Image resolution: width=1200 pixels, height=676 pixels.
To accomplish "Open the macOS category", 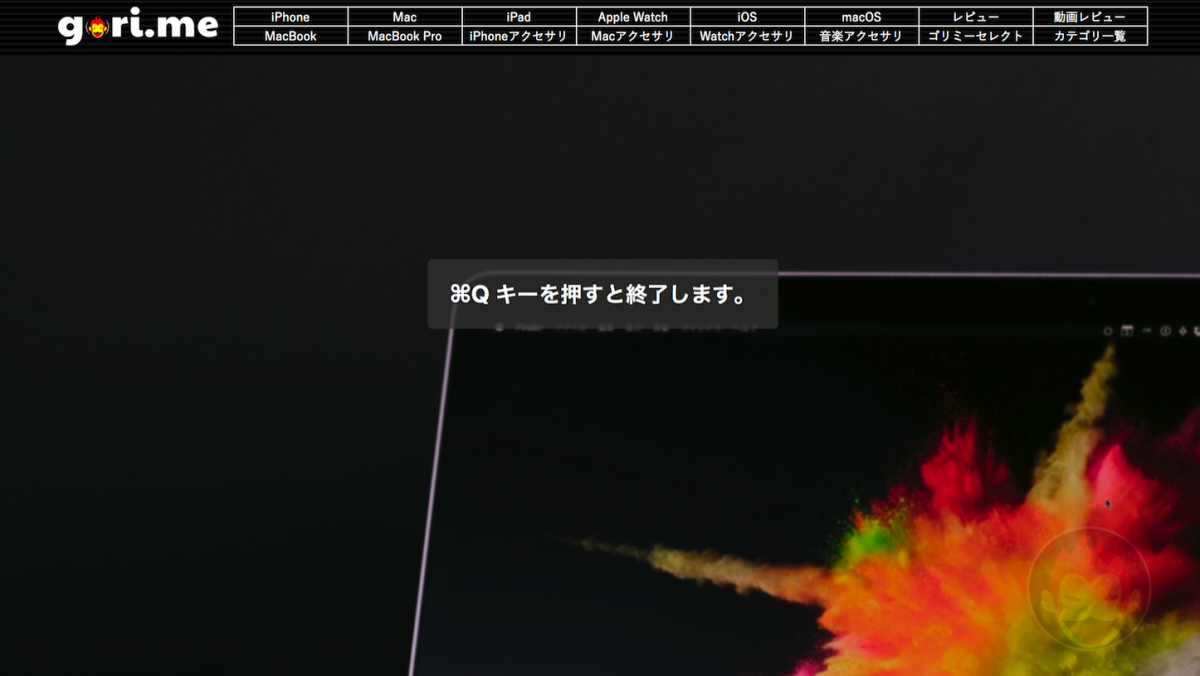I will pos(862,16).
